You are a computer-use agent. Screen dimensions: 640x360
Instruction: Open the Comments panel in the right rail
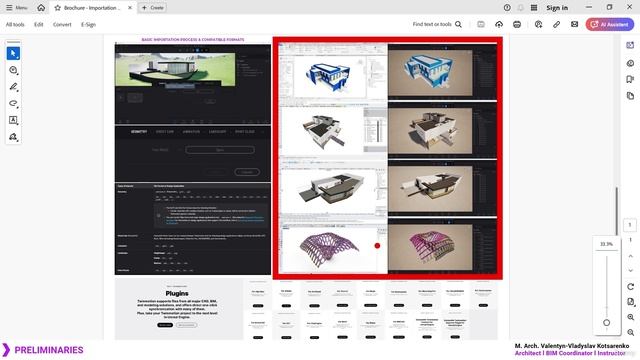coord(630,63)
